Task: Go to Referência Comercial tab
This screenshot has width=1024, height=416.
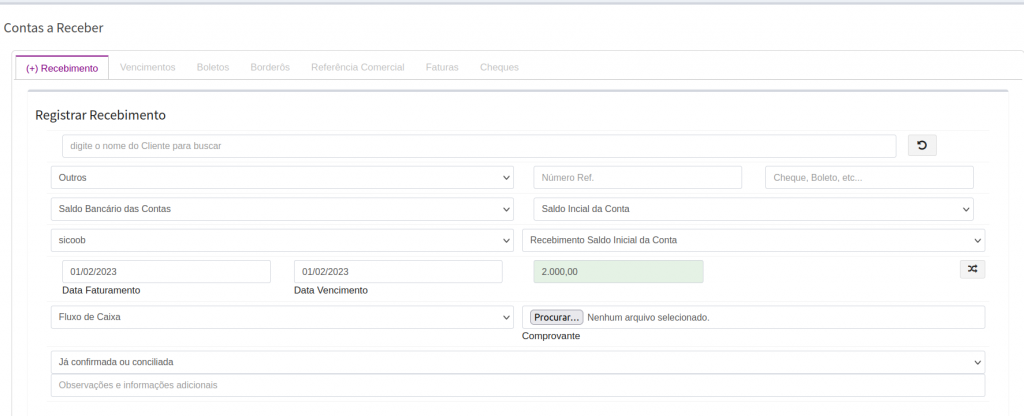Action: [x=357, y=67]
